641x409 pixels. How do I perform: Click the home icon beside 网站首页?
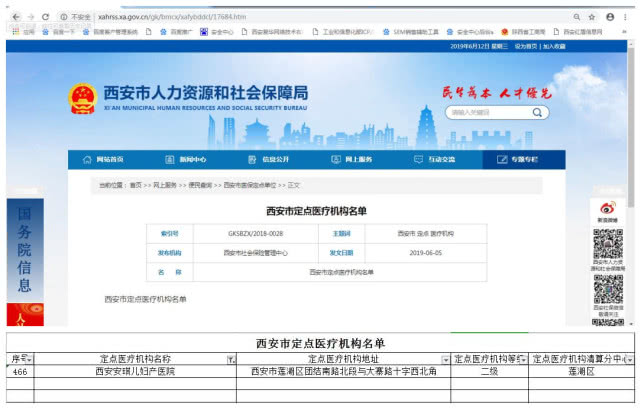(87, 160)
